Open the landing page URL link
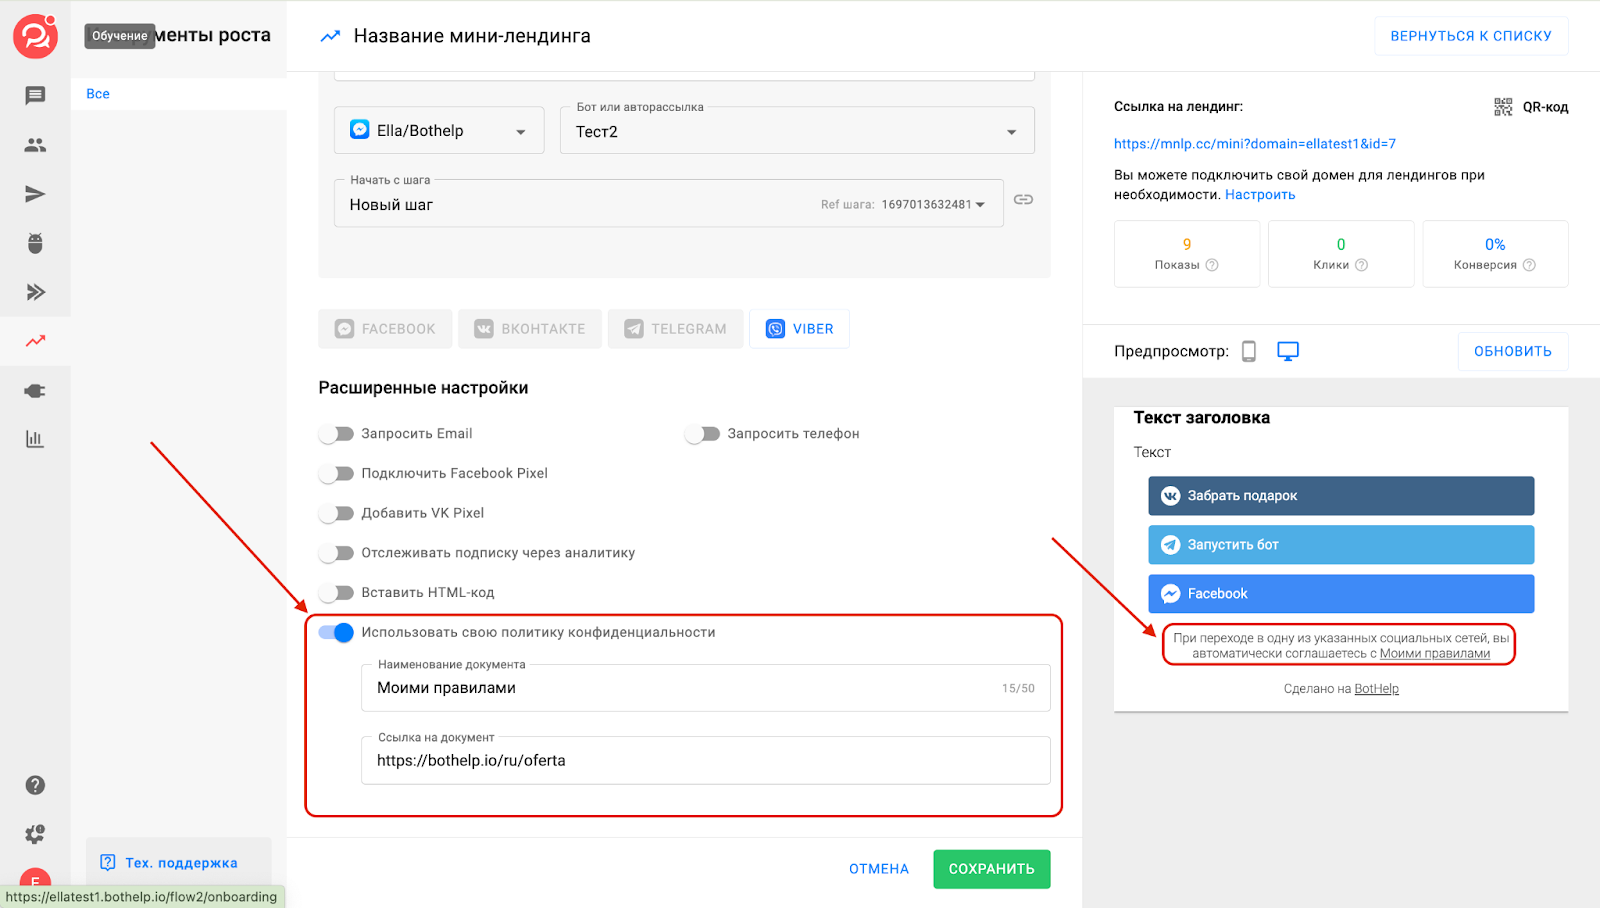 pyautogui.click(x=1254, y=144)
